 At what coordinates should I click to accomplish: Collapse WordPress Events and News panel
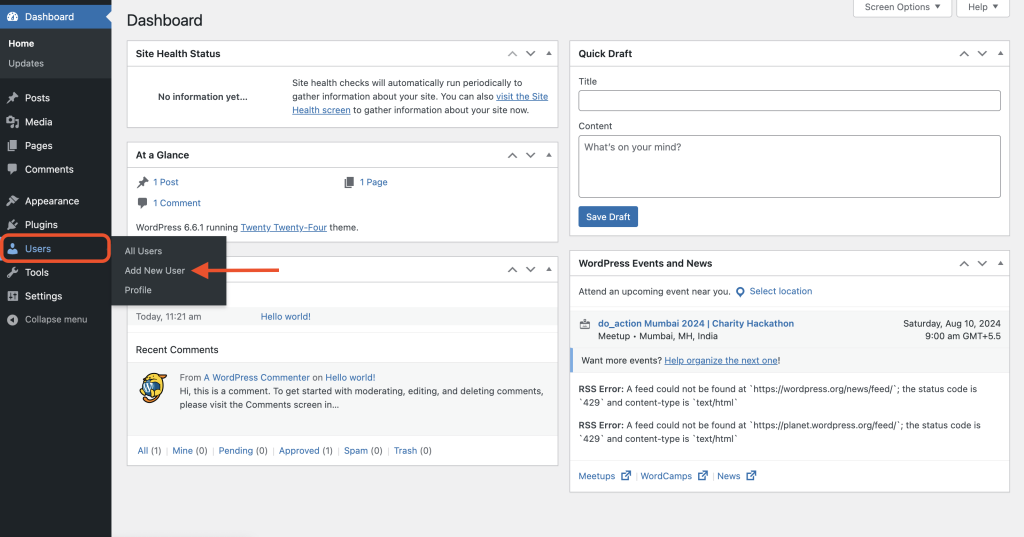1000,263
